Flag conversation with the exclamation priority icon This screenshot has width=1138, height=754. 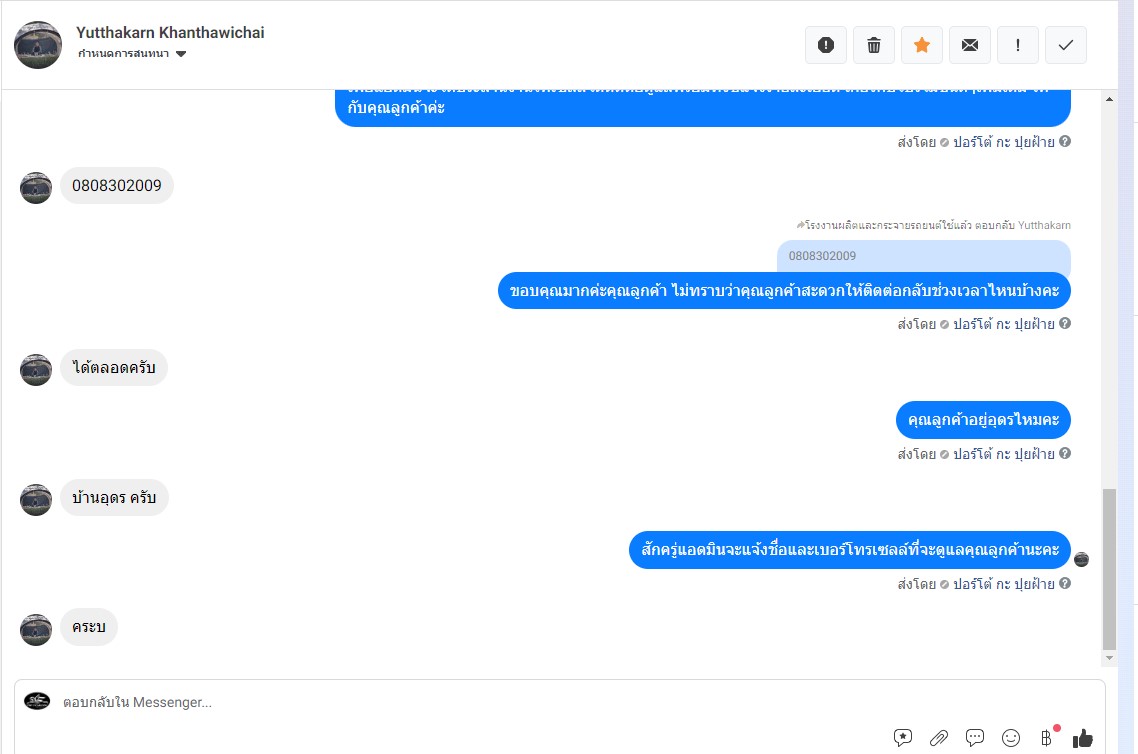coord(1018,45)
